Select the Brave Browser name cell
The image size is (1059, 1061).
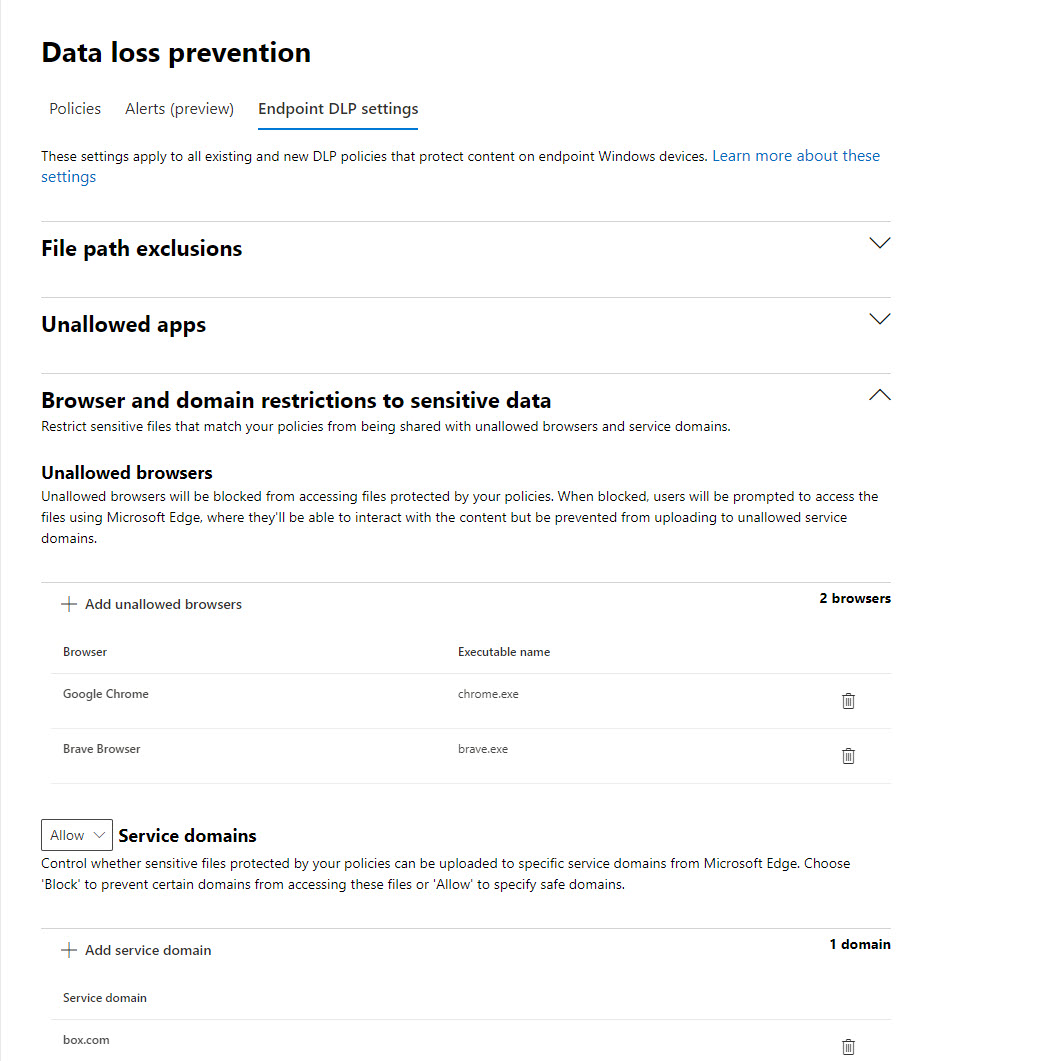click(x=102, y=749)
